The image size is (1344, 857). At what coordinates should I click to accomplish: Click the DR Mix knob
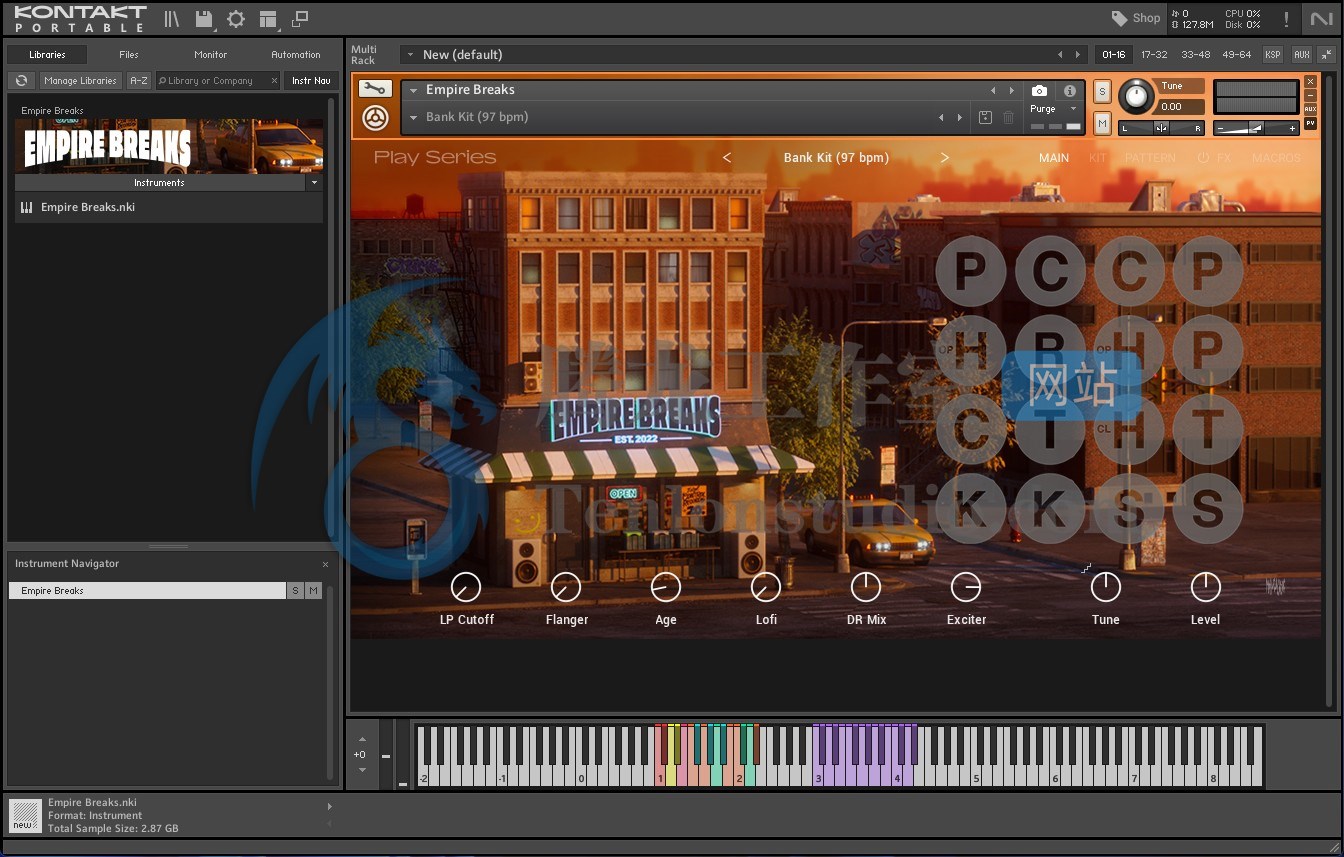pos(866,587)
